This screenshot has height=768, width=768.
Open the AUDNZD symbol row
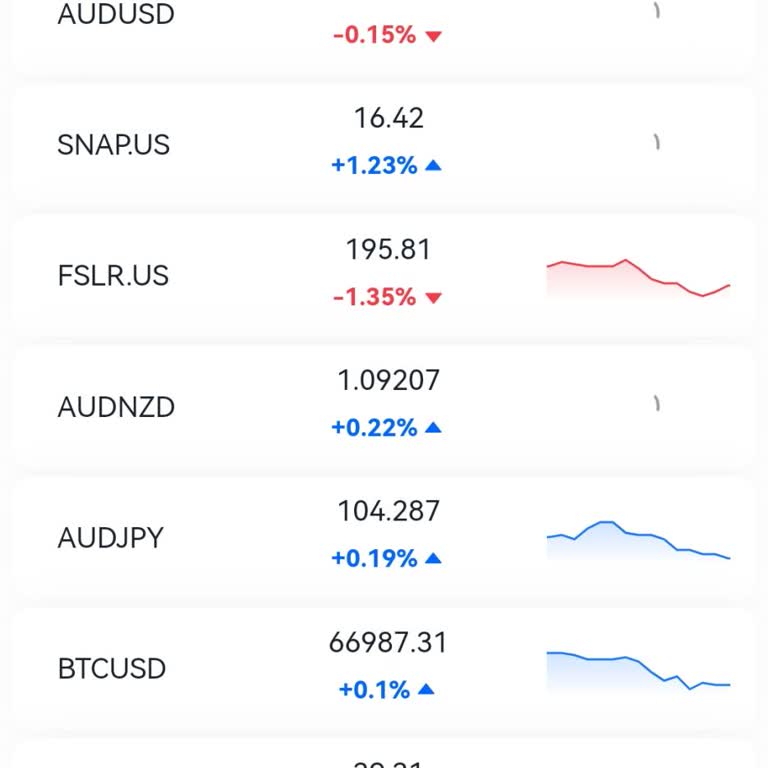(116, 407)
